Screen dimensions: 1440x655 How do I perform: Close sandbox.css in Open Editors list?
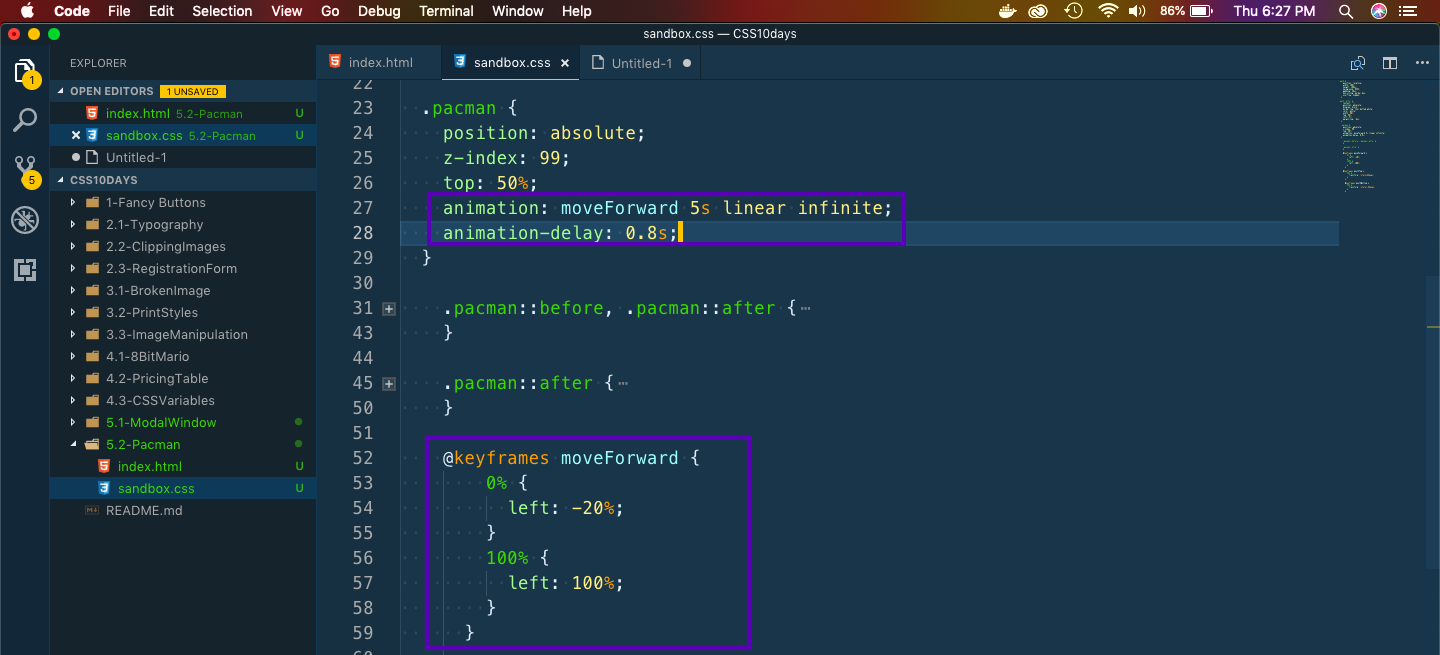point(76,135)
